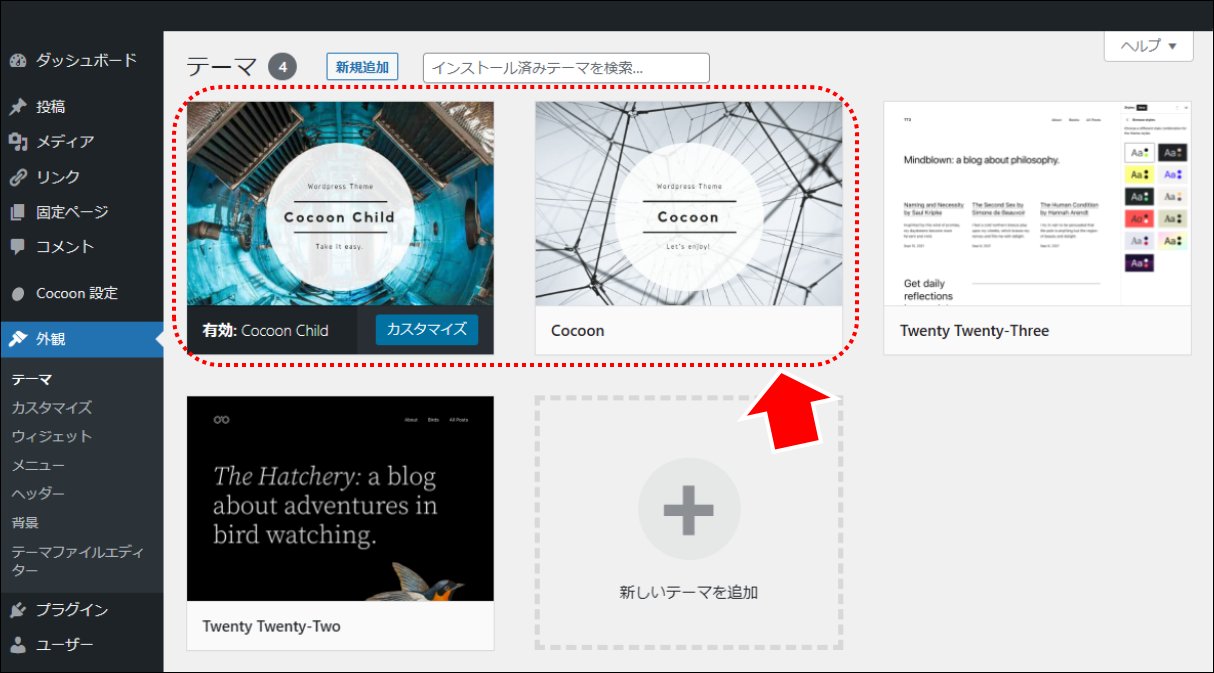Click the 有効: Cocoon Child label
Viewport: 1214px width, 673px height.
[265, 331]
